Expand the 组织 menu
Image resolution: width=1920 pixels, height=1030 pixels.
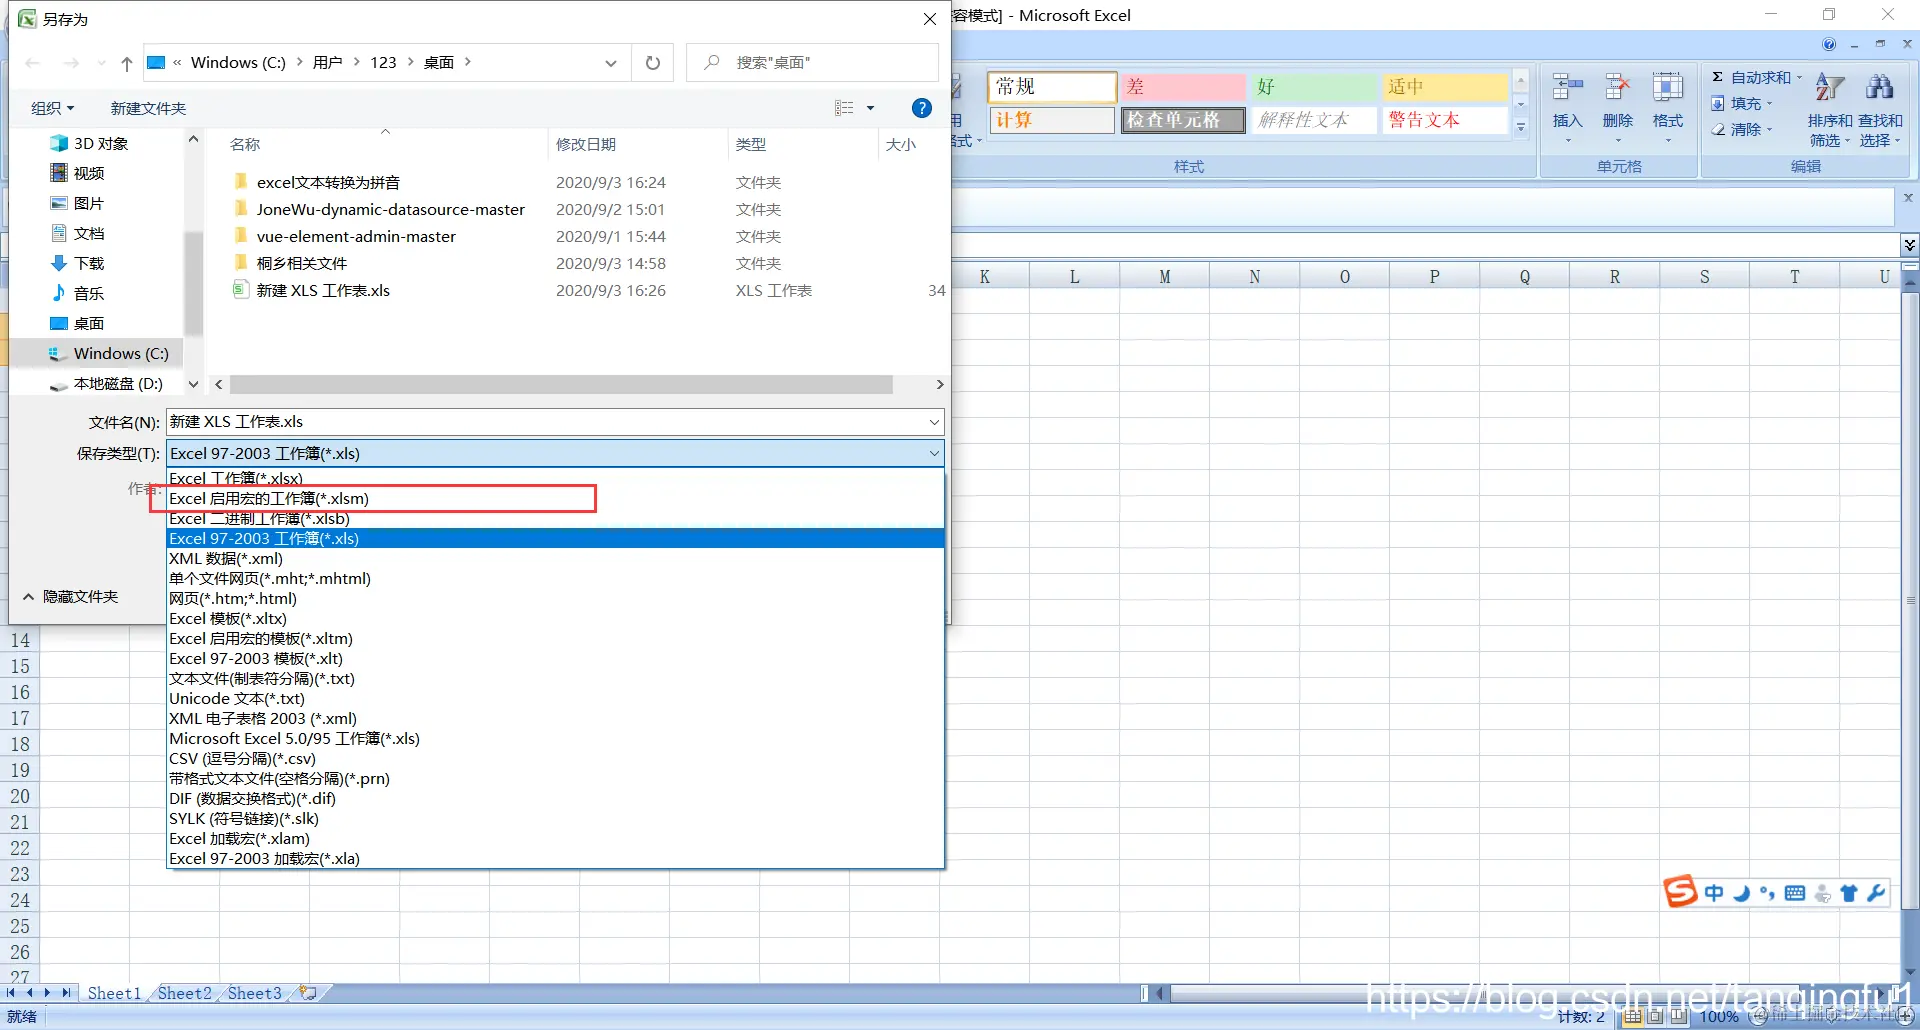pyautogui.click(x=52, y=108)
